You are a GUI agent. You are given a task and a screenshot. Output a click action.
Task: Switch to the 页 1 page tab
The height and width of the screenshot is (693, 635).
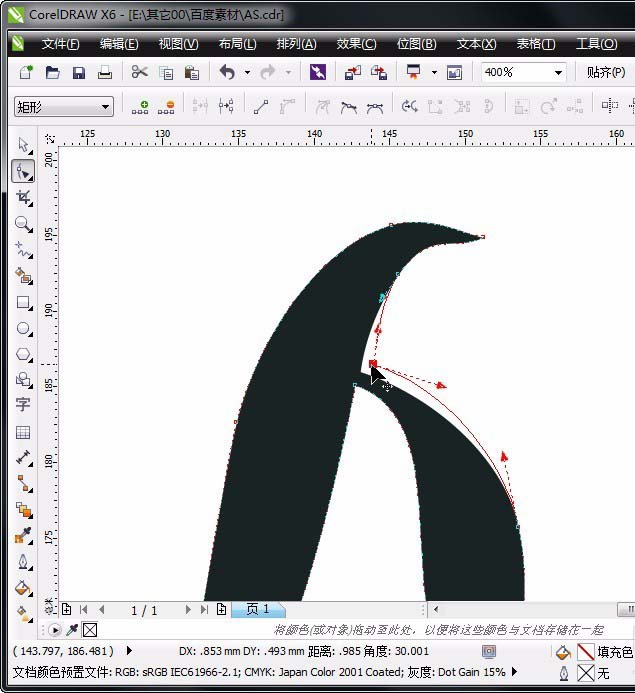point(258,609)
